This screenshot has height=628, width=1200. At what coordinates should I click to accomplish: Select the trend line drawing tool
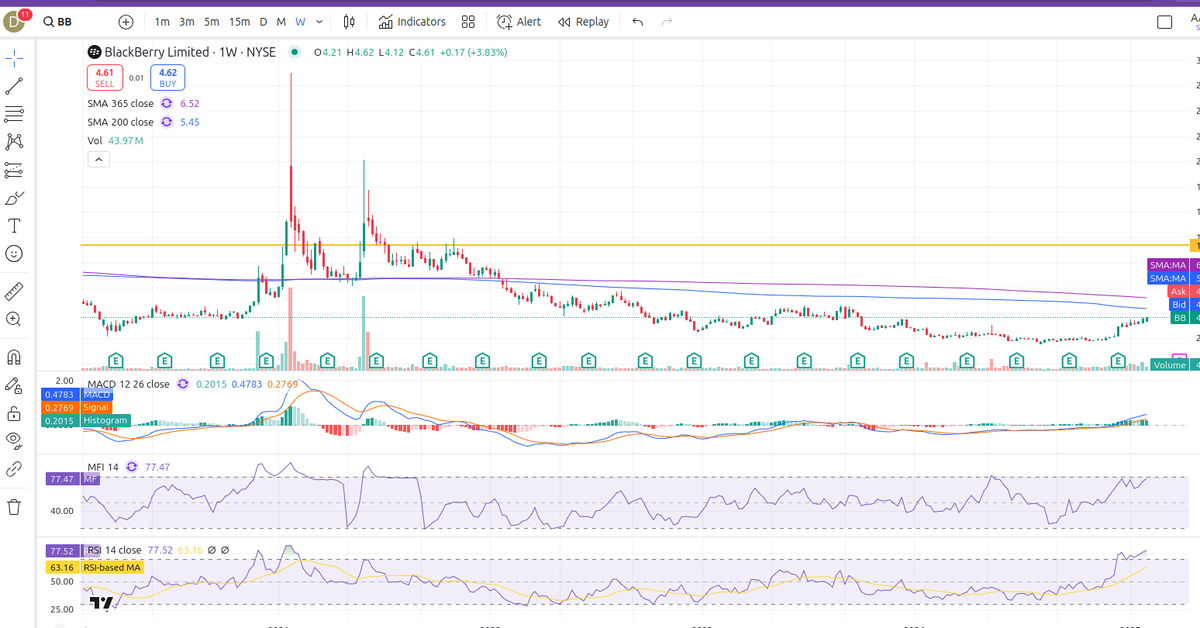pos(14,86)
